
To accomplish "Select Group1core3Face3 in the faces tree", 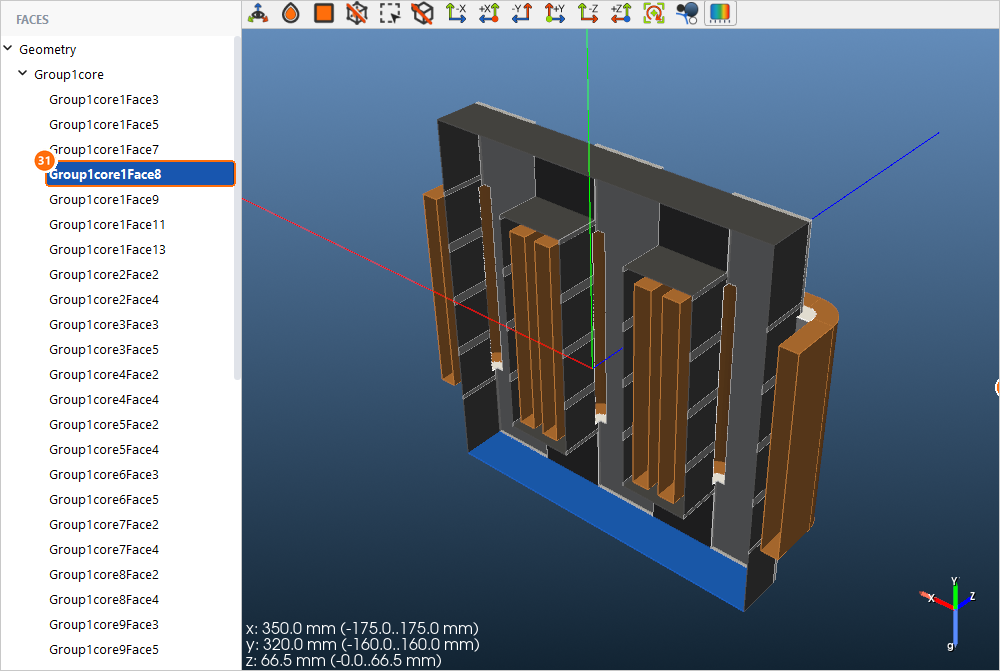I will point(104,325).
